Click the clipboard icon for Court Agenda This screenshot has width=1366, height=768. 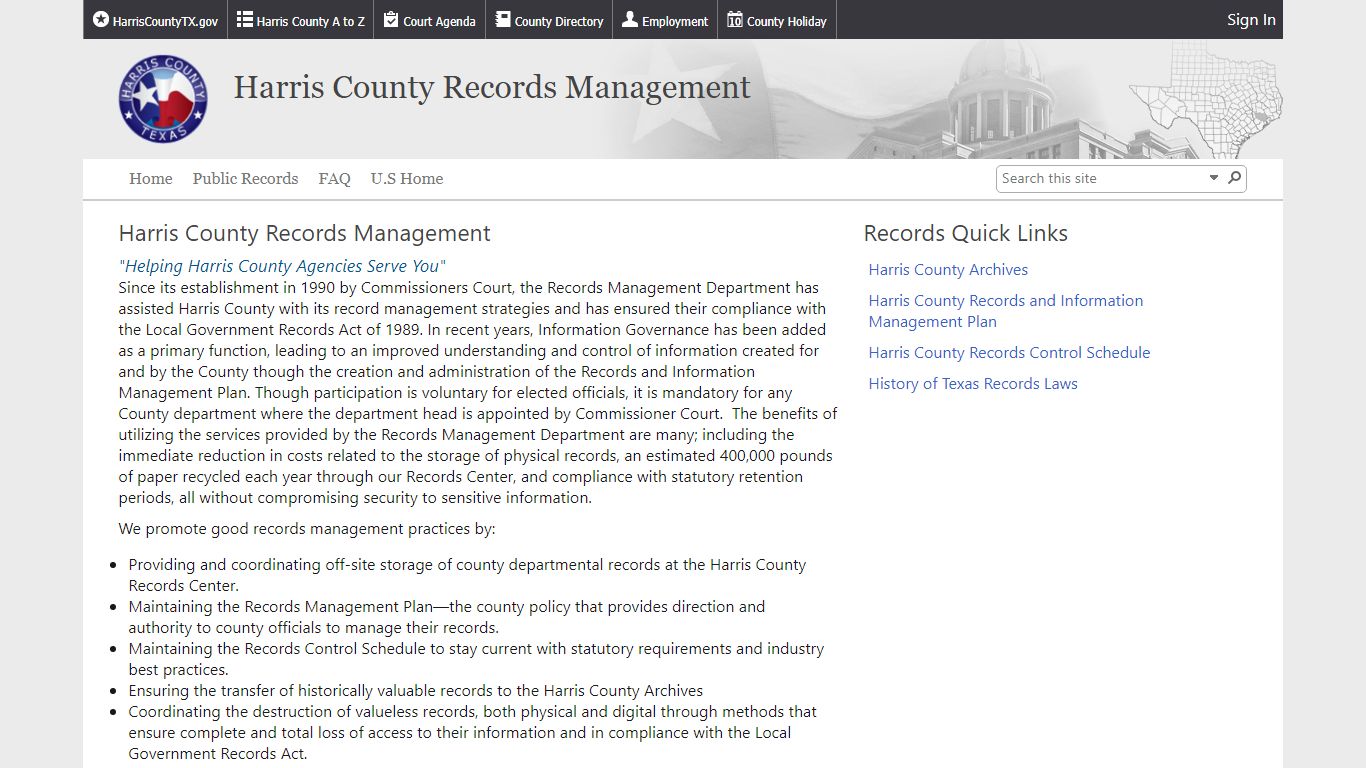[391, 19]
